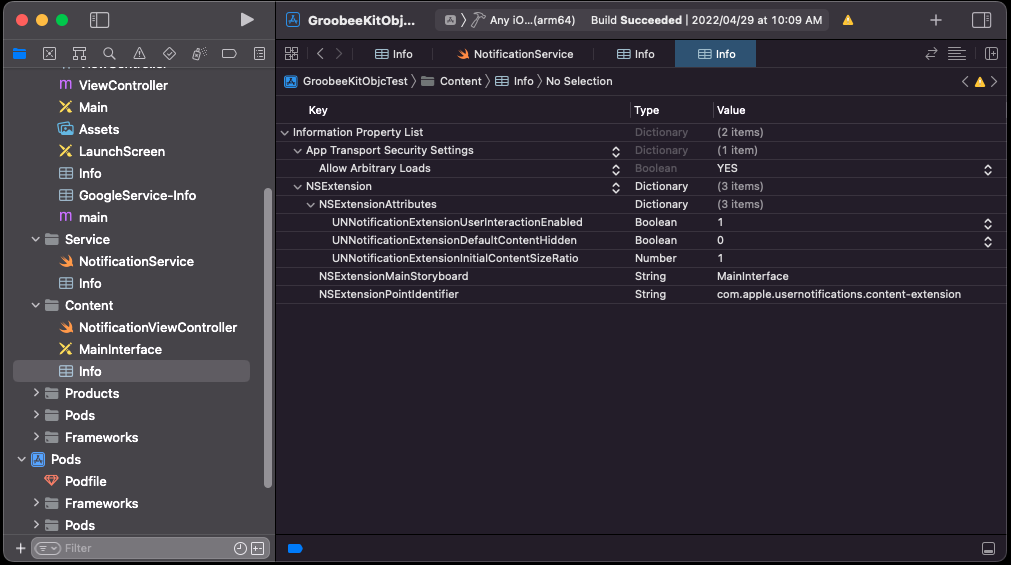Click the jump bar warning triangle
Image resolution: width=1011 pixels, height=565 pixels.
click(980, 81)
